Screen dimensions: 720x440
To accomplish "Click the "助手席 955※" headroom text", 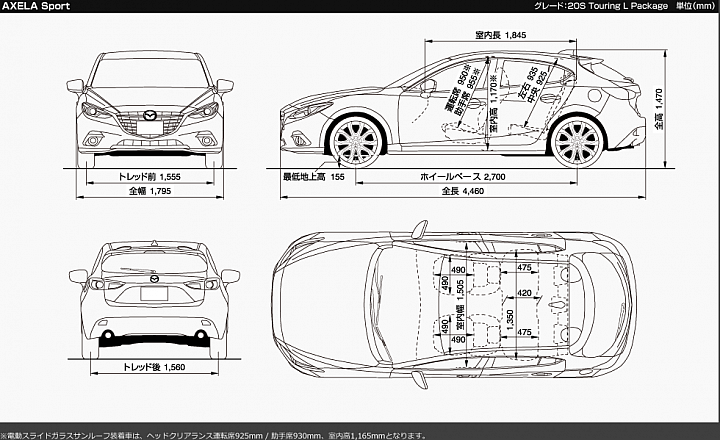I will click(x=467, y=91).
